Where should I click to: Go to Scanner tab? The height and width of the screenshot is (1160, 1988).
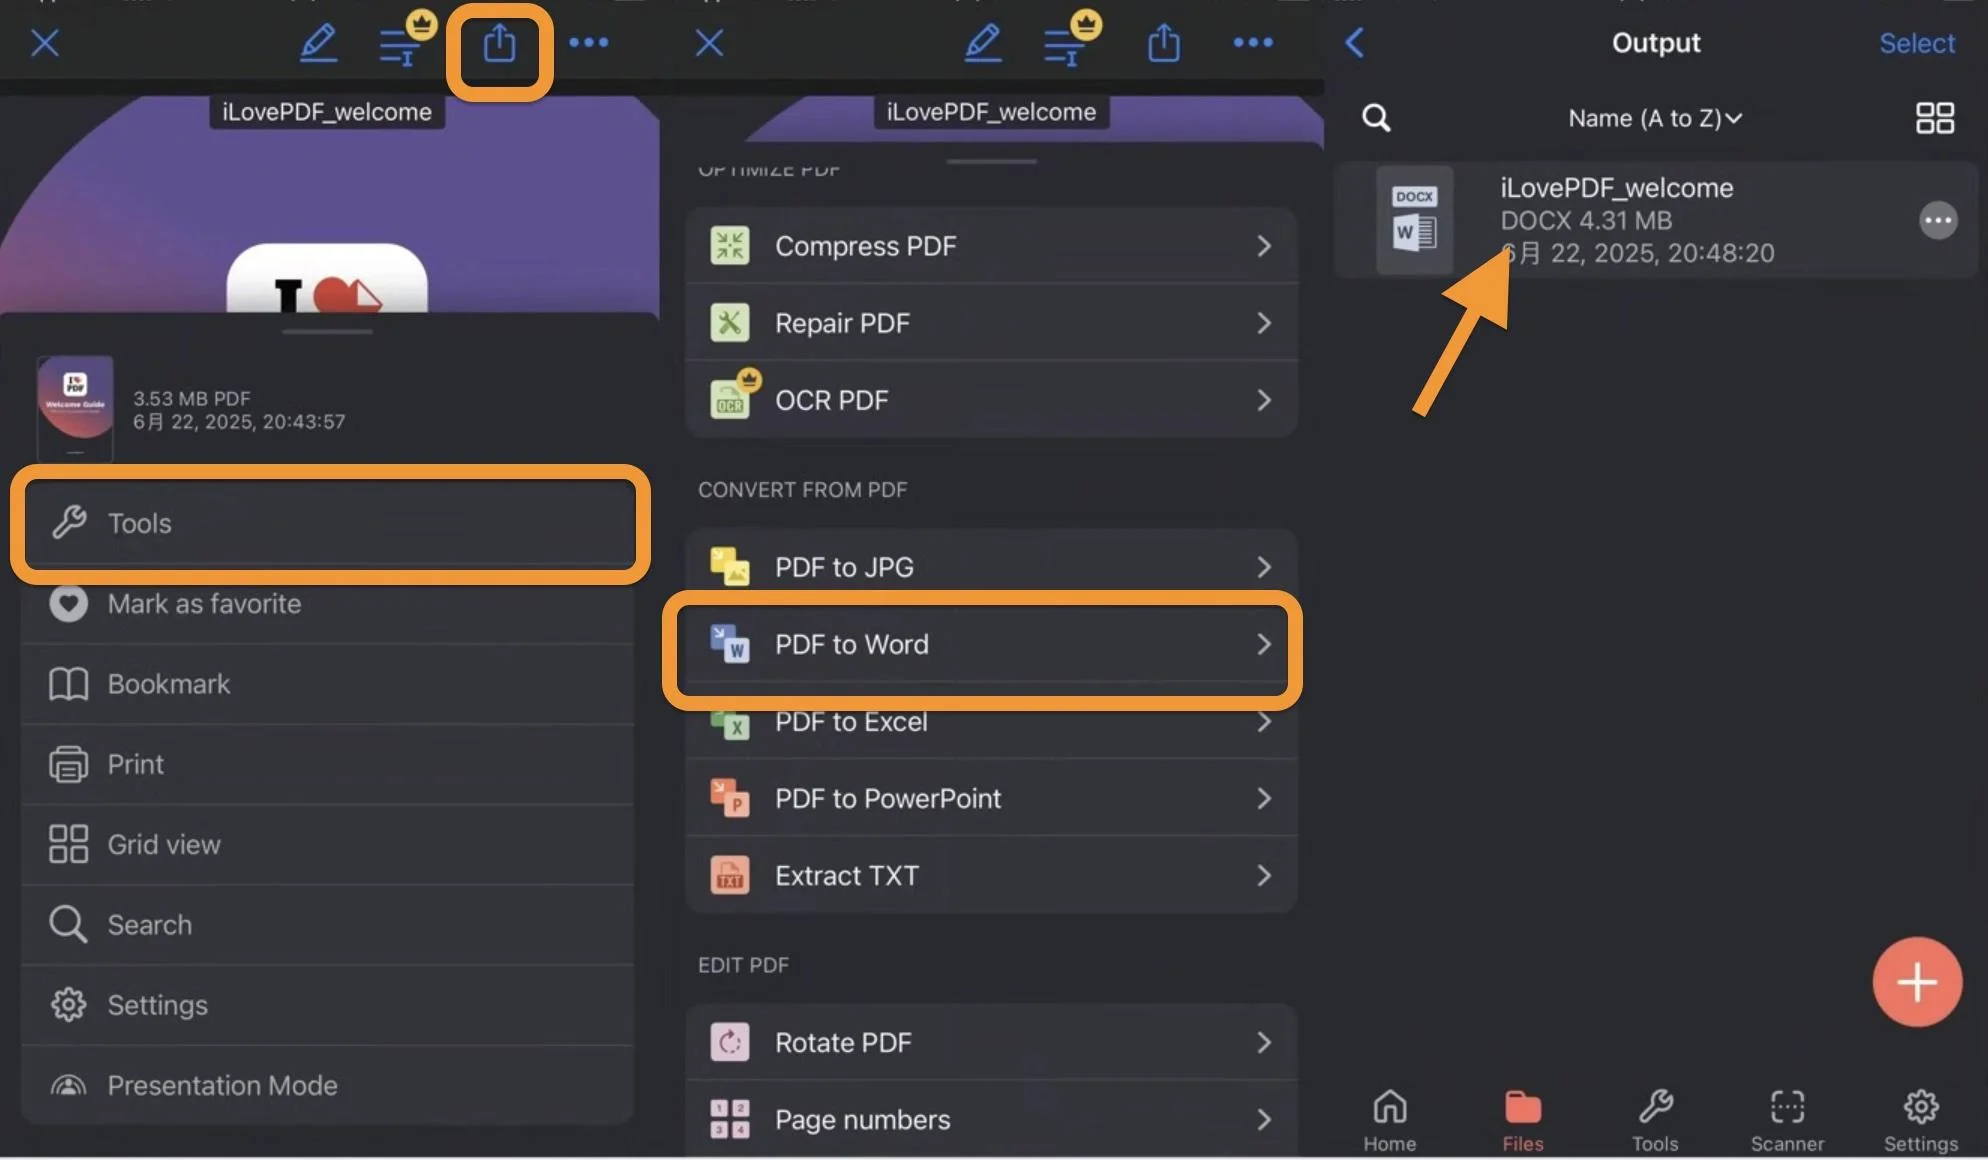1787,1121
